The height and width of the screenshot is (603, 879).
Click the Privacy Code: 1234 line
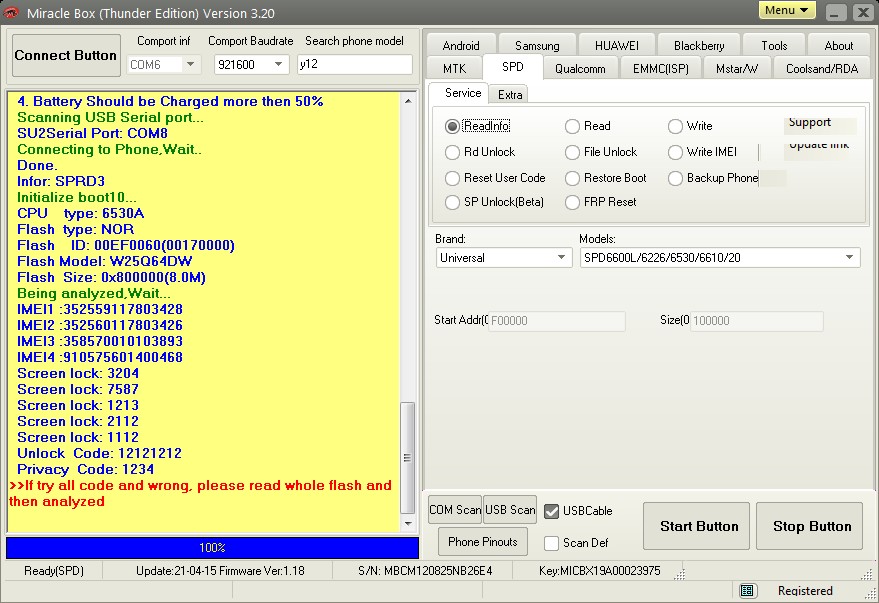[85, 470]
